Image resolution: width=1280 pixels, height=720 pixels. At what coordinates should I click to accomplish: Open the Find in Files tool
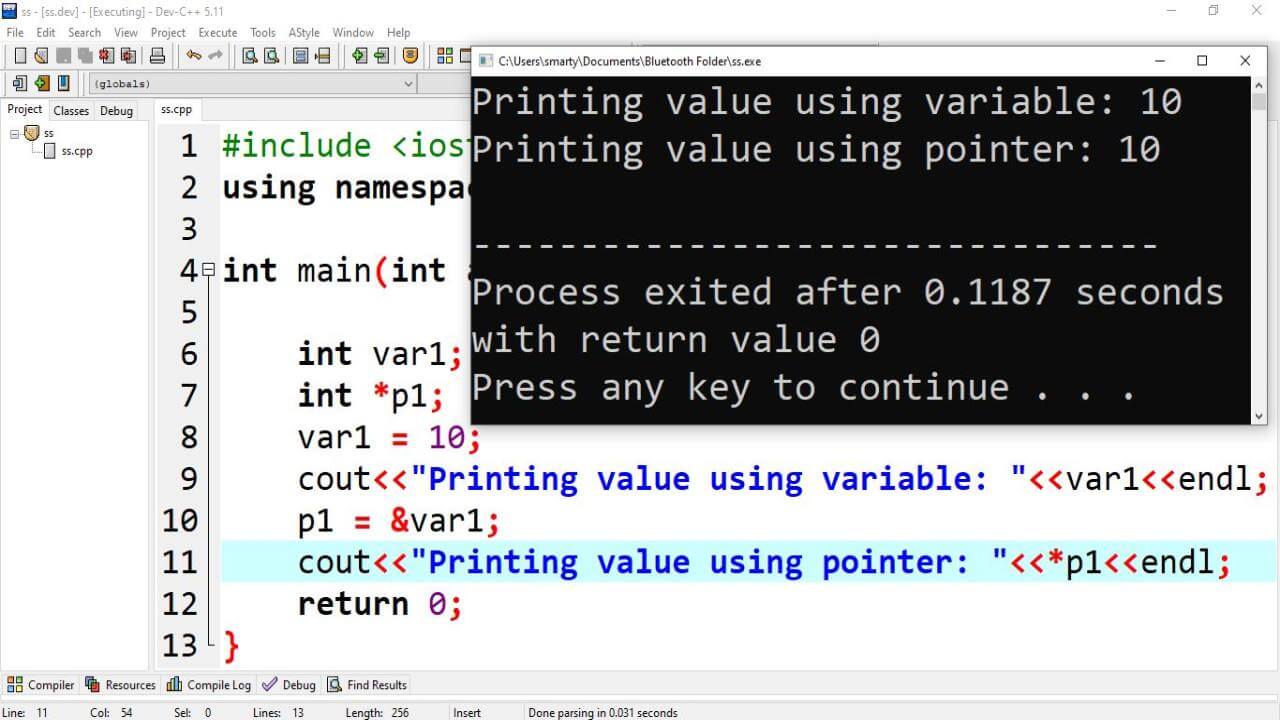pyautogui.click(x=270, y=56)
